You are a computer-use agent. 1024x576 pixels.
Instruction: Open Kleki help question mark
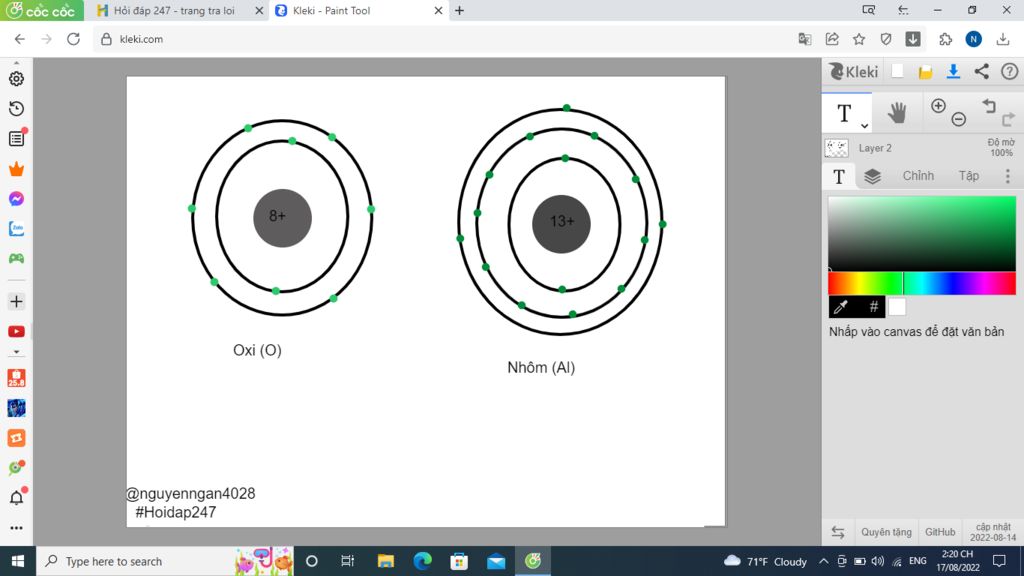pos(1010,71)
